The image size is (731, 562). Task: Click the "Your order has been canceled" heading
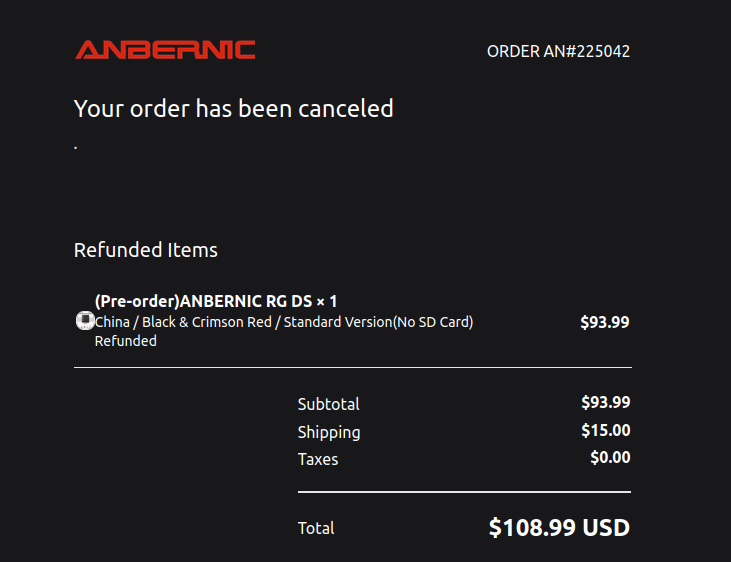click(x=234, y=108)
